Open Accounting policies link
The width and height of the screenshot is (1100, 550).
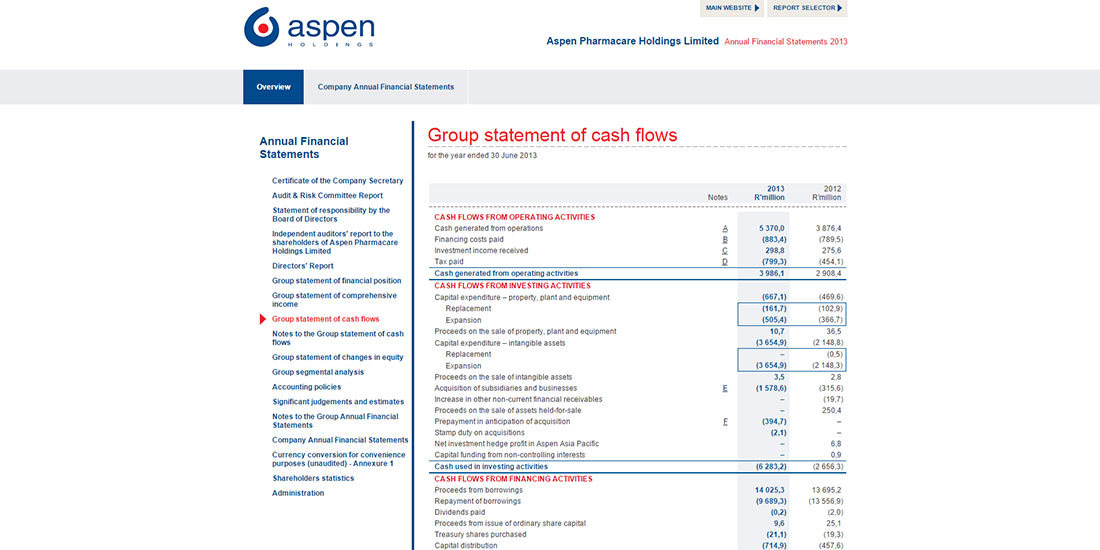click(307, 387)
